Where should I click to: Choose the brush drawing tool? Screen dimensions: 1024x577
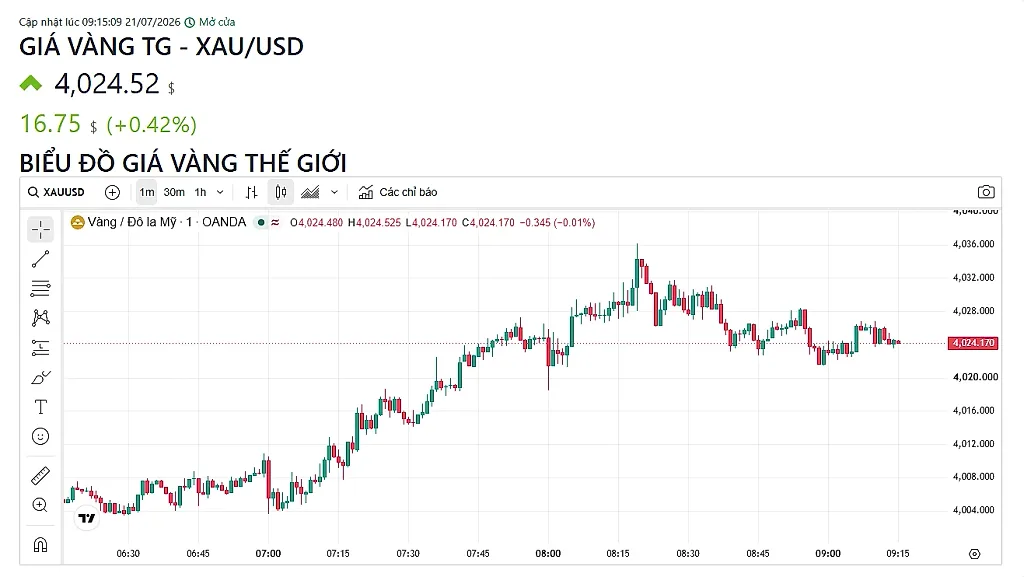(x=40, y=377)
